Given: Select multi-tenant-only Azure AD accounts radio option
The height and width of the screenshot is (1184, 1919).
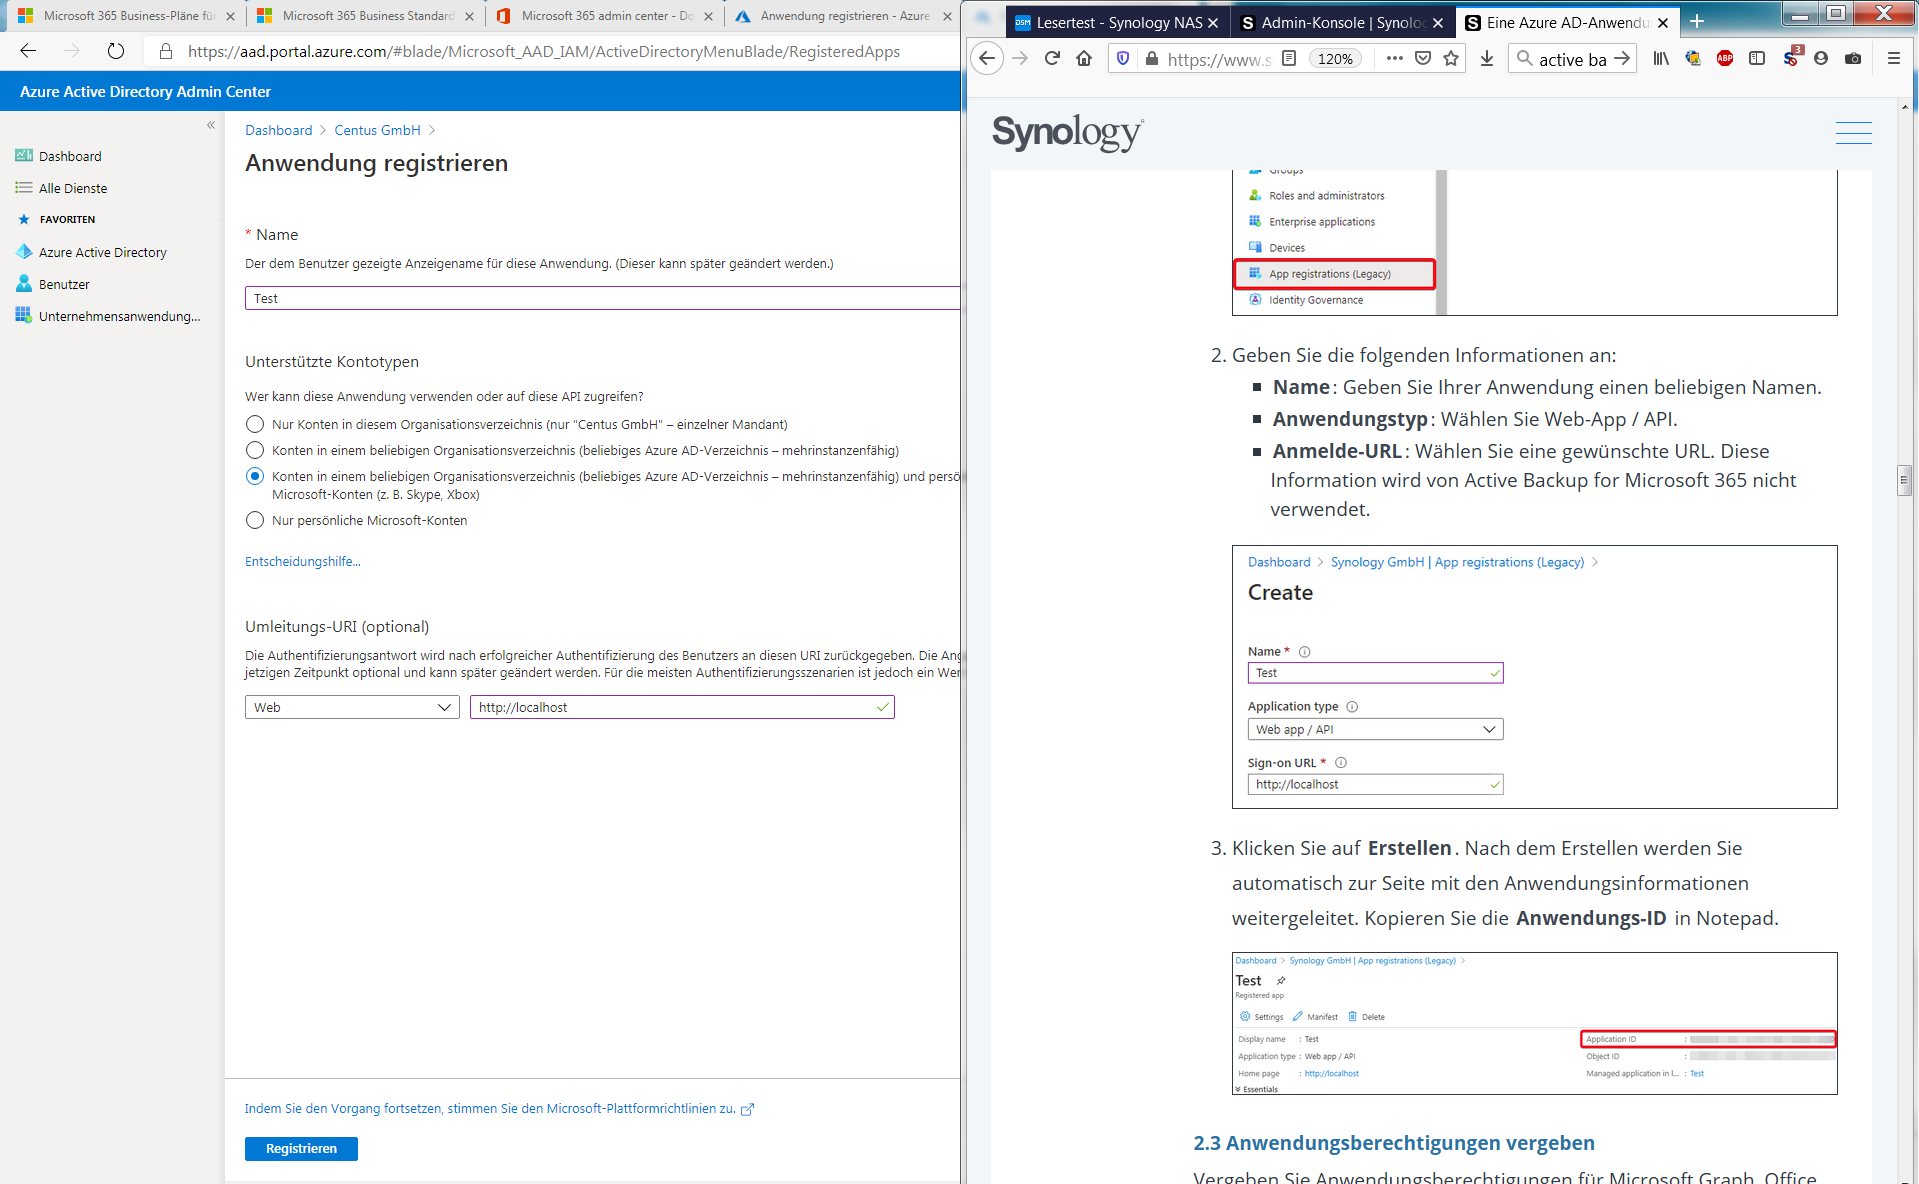Looking at the screenshot, I should coord(255,450).
